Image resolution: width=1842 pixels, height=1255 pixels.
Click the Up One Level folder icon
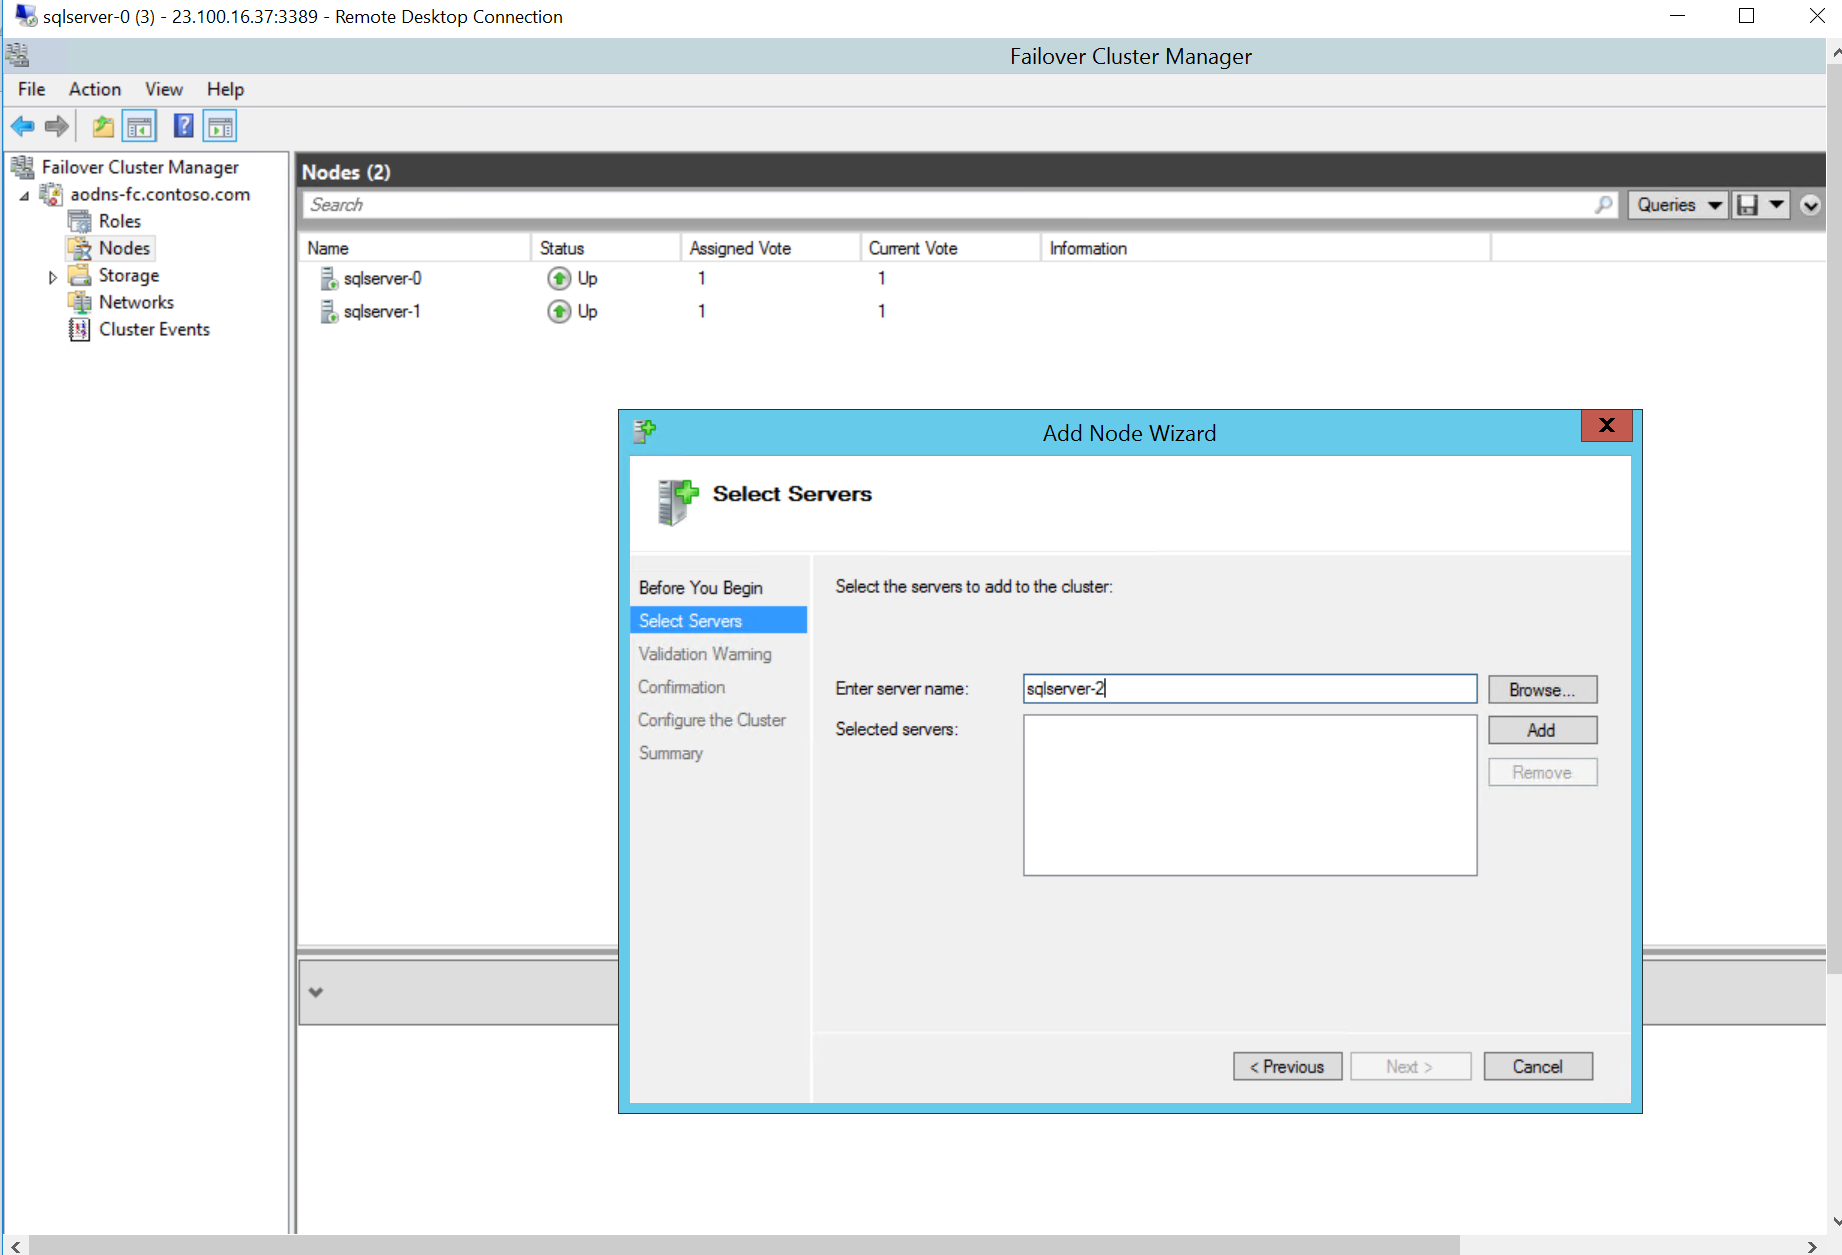pyautogui.click(x=102, y=126)
